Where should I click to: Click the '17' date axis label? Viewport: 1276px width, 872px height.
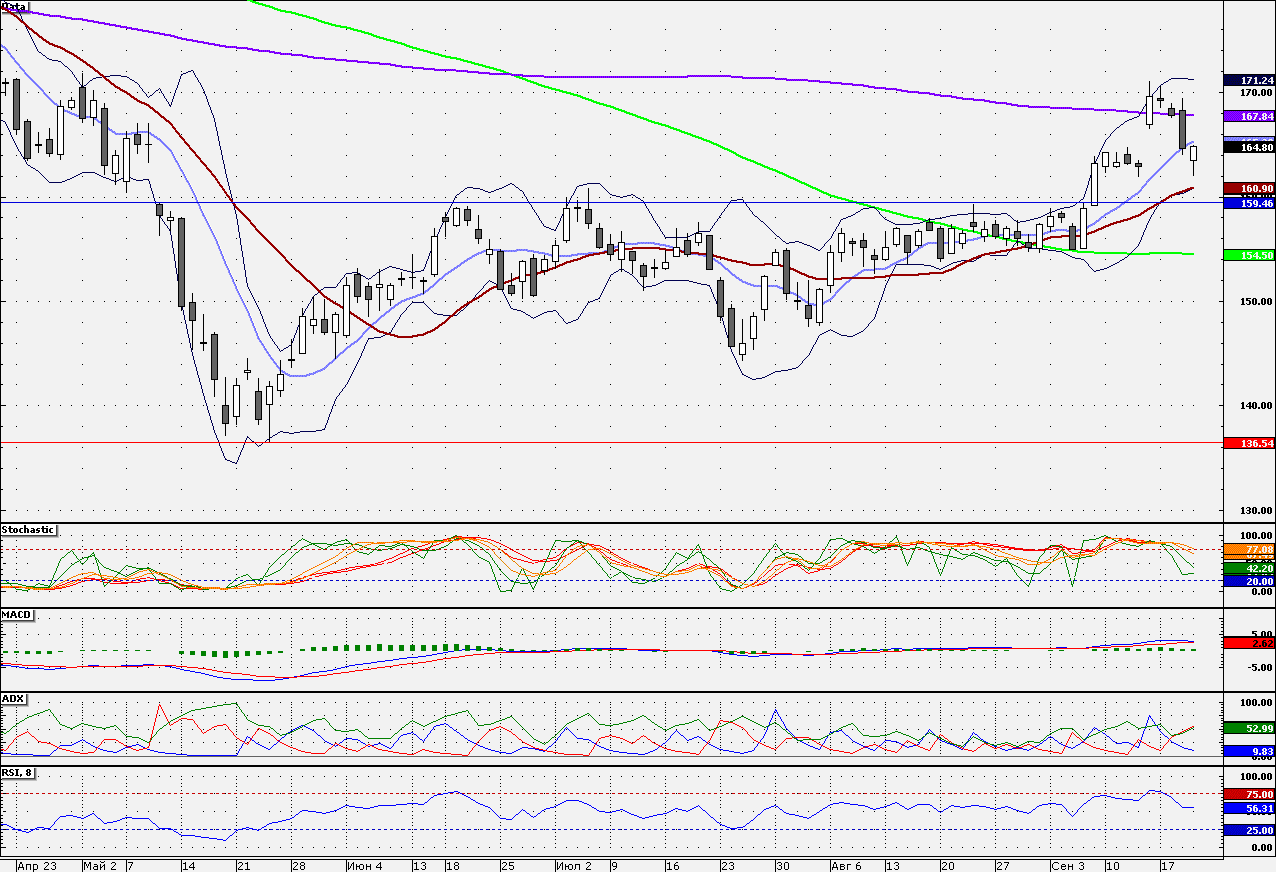tap(1167, 865)
